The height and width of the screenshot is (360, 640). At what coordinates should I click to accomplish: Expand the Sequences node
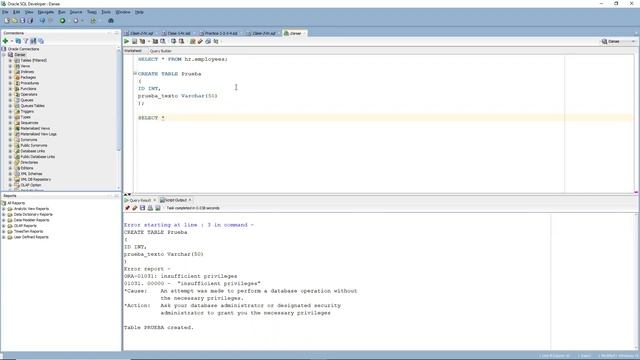[10, 123]
